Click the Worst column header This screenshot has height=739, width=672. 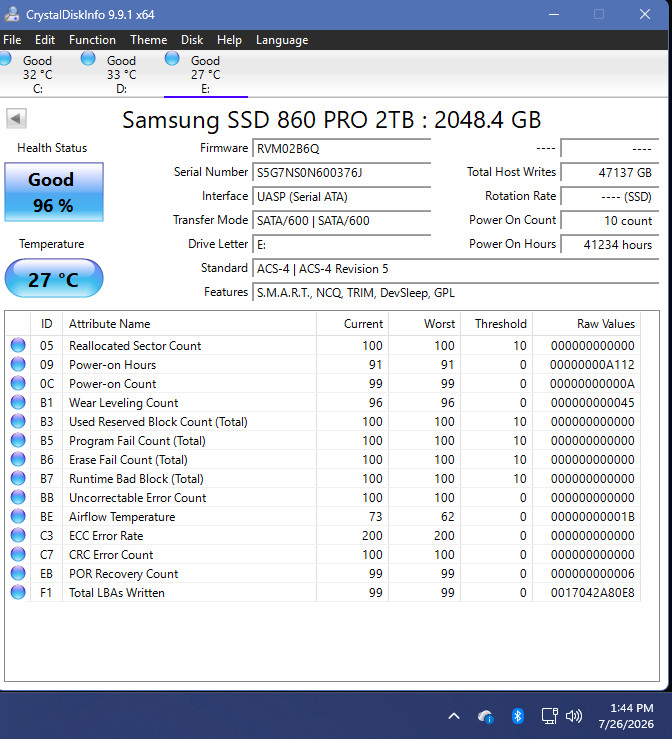tap(425, 324)
